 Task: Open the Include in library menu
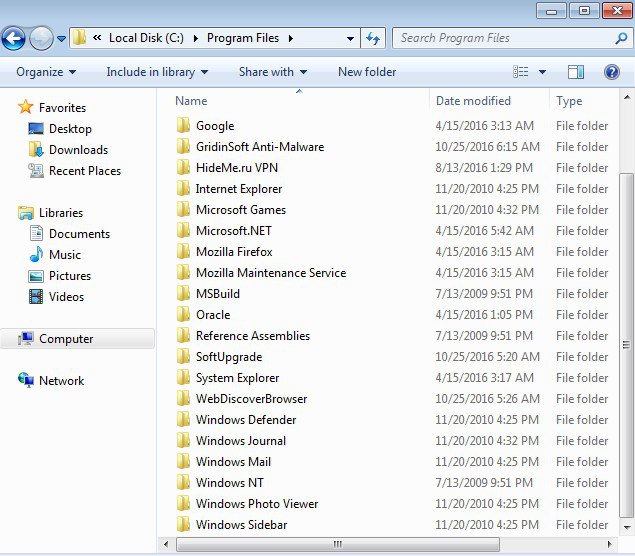(157, 72)
